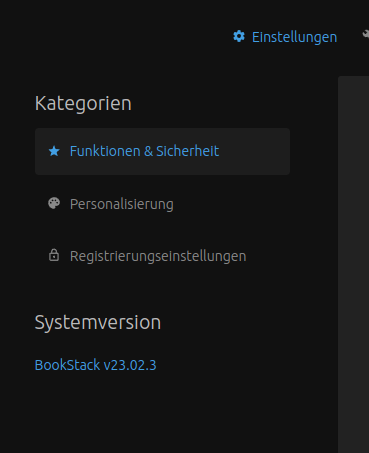Open the Einstellungen tab
Image resolution: width=369 pixels, height=453 pixels.
click(x=285, y=37)
